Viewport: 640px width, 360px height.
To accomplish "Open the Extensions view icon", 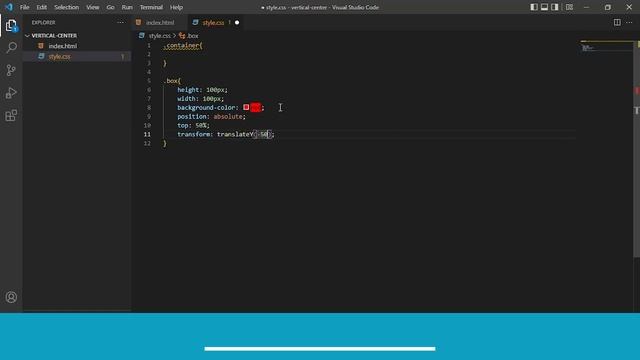I will coord(11,116).
